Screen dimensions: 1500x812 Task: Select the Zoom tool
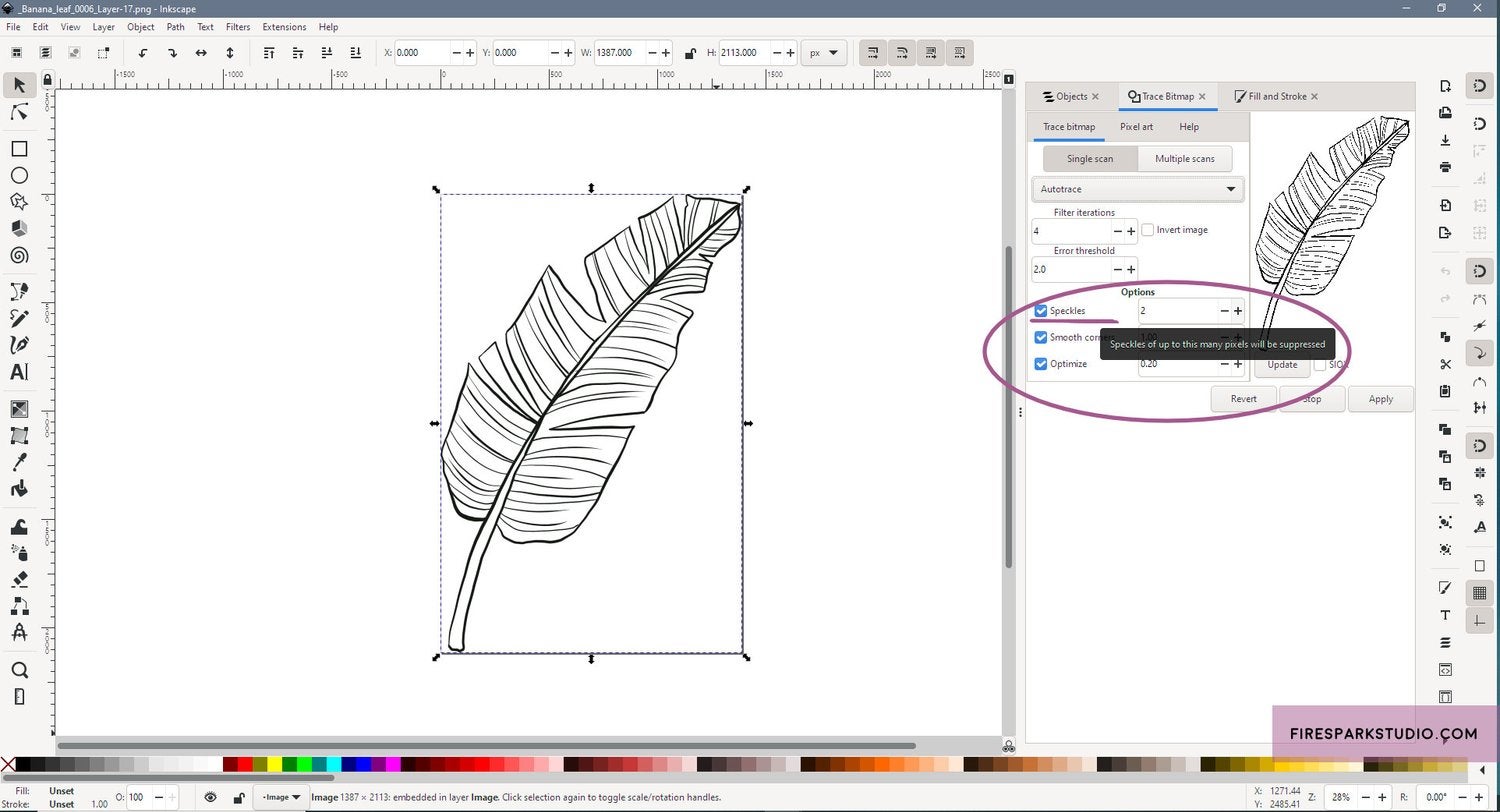pyautogui.click(x=18, y=670)
